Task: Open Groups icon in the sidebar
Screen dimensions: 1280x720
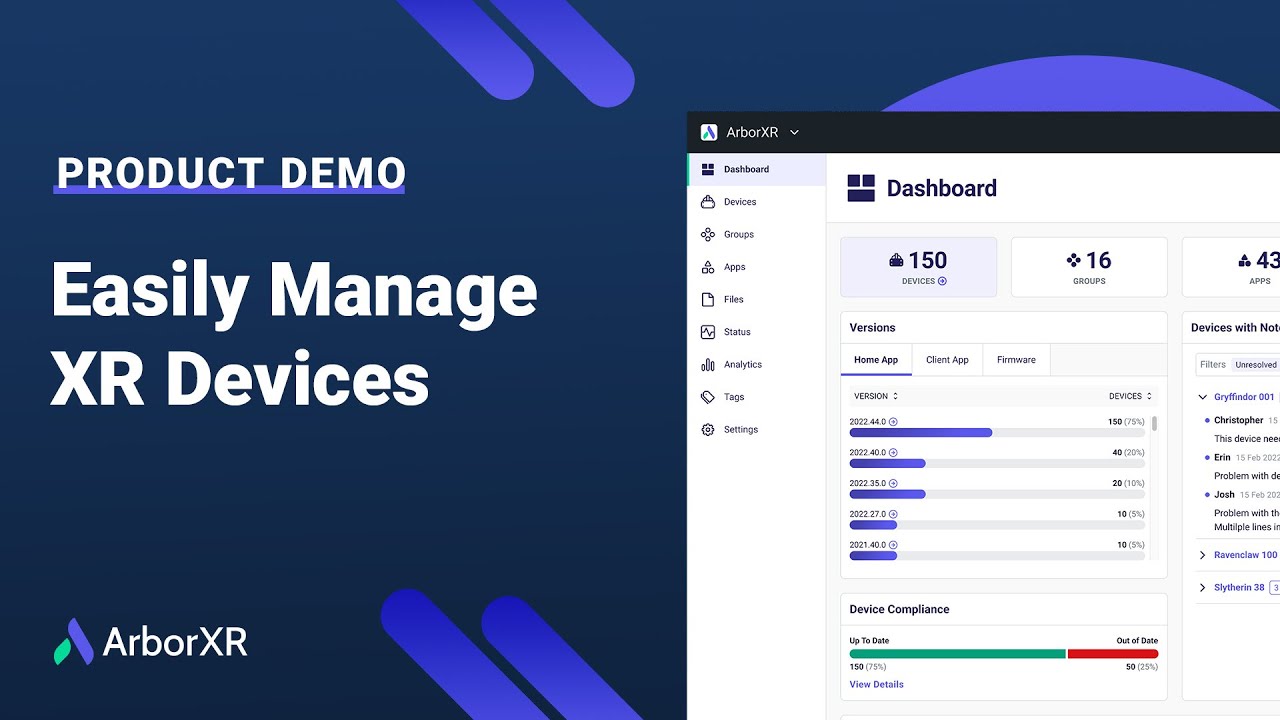Action: tap(708, 234)
